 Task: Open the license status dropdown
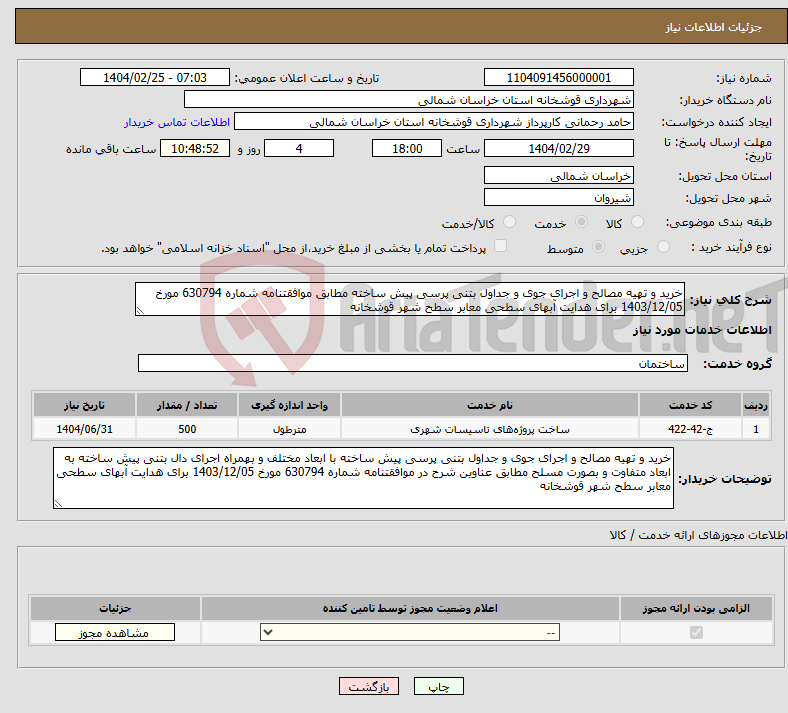pos(410,632)
